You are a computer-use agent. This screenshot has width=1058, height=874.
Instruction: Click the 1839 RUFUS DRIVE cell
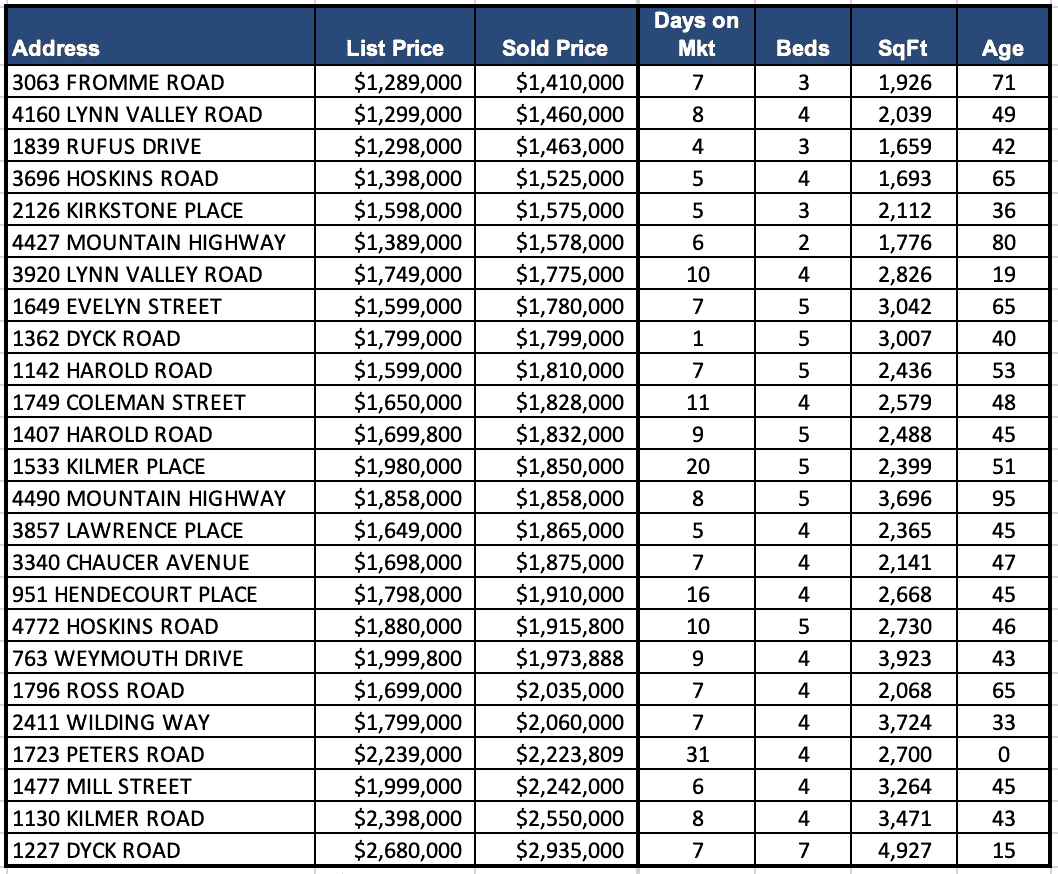pos(107,146)
